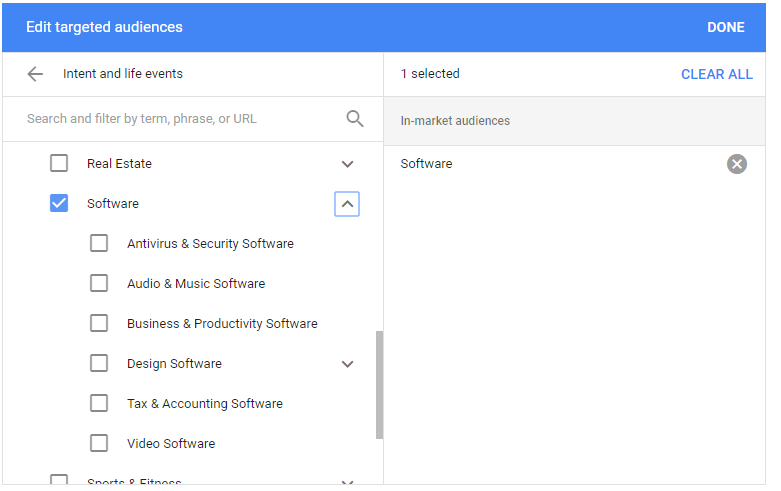
Task: Click the DONE button
Action: point(726,27)
